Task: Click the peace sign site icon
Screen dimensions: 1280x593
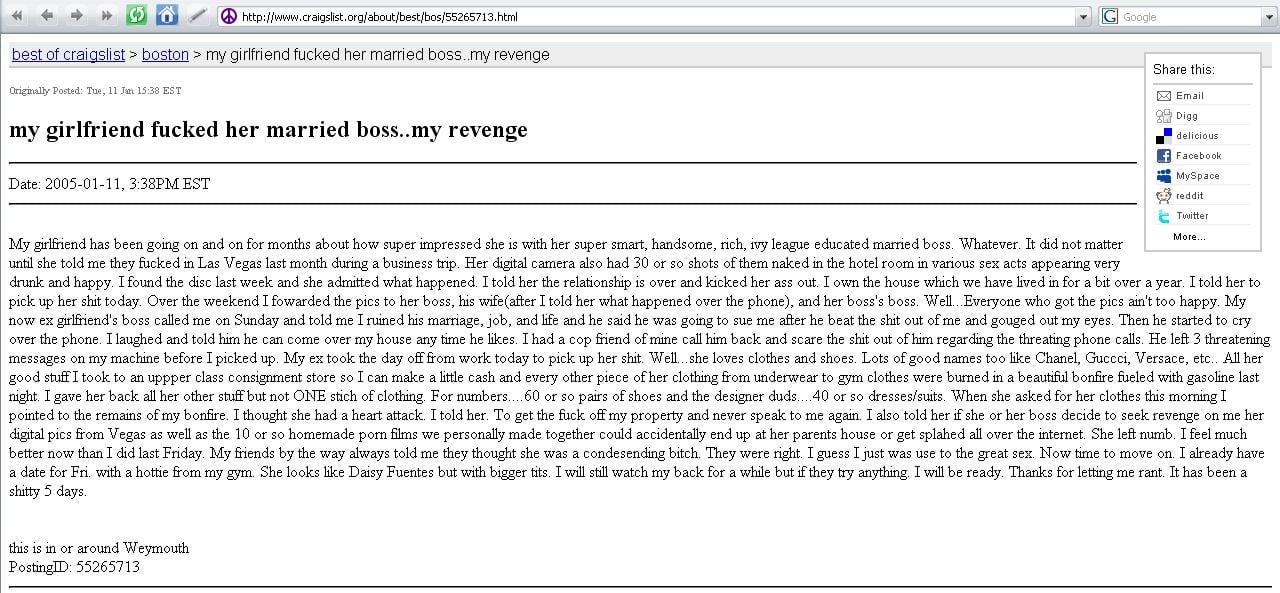Action: tap(228, 16)
